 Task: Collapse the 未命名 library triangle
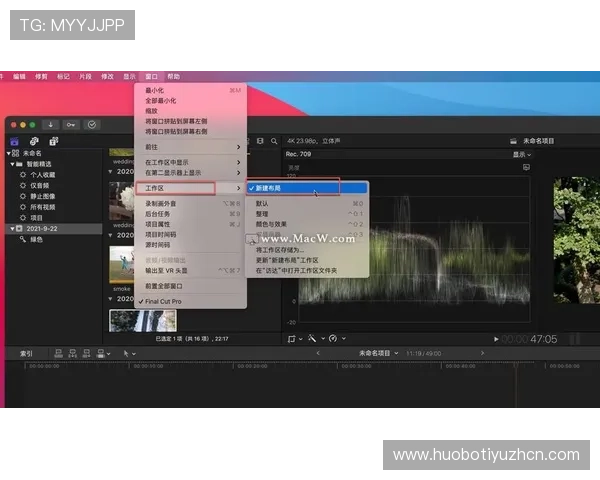click(8, 153)
